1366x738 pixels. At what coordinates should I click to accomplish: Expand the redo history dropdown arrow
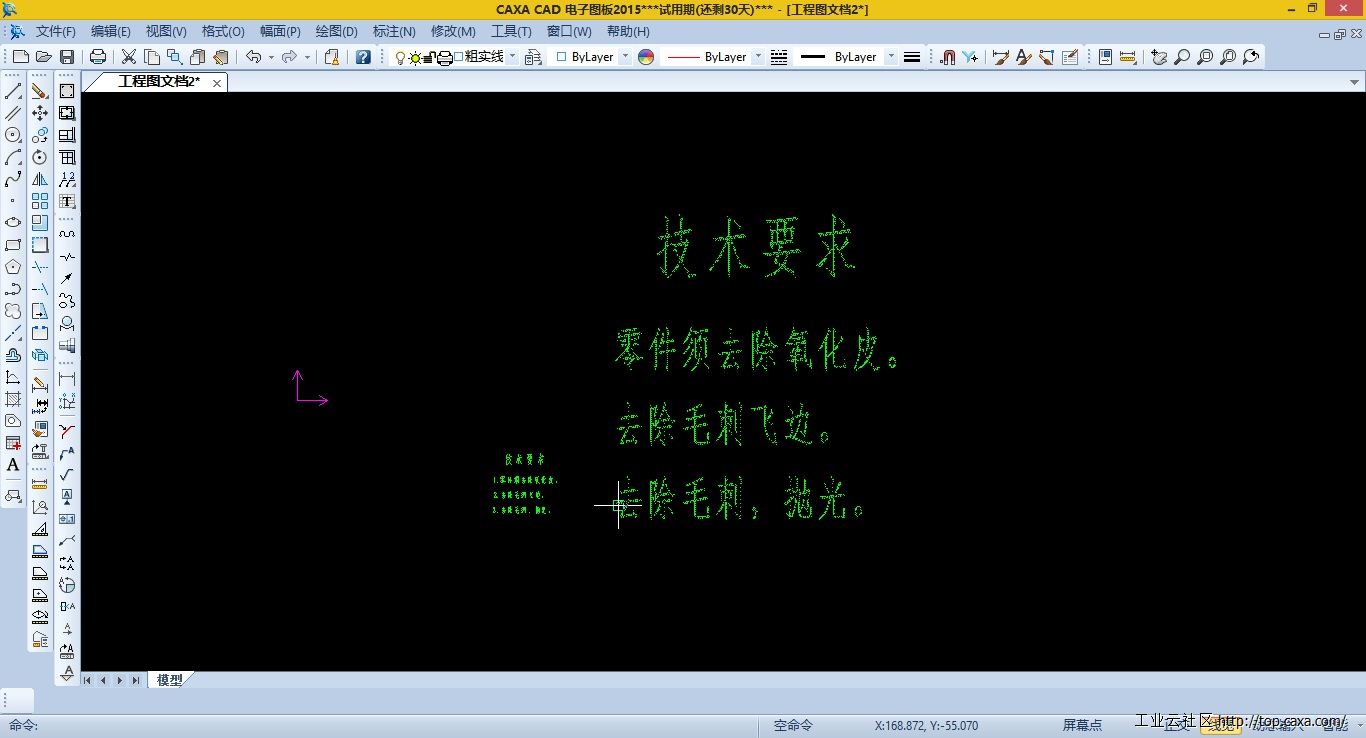point(307,57)
